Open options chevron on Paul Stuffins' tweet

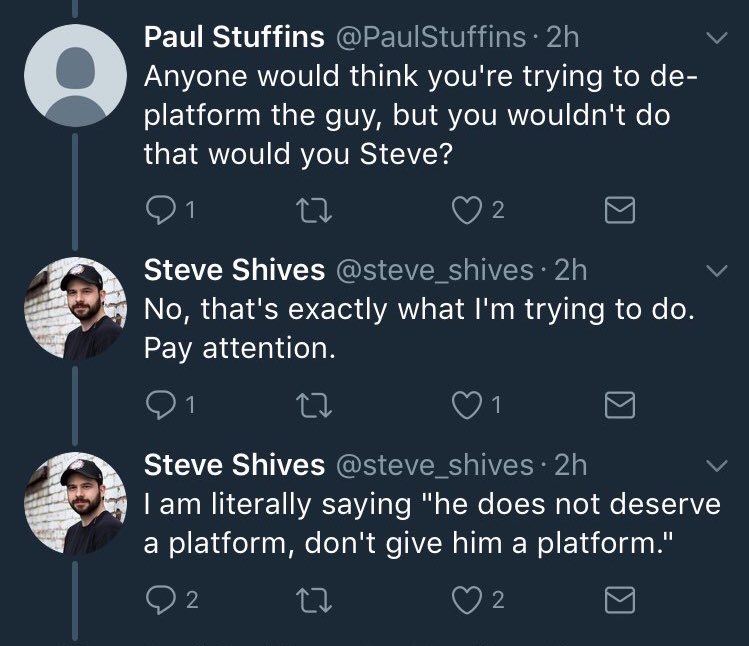[x=717, y=38]
